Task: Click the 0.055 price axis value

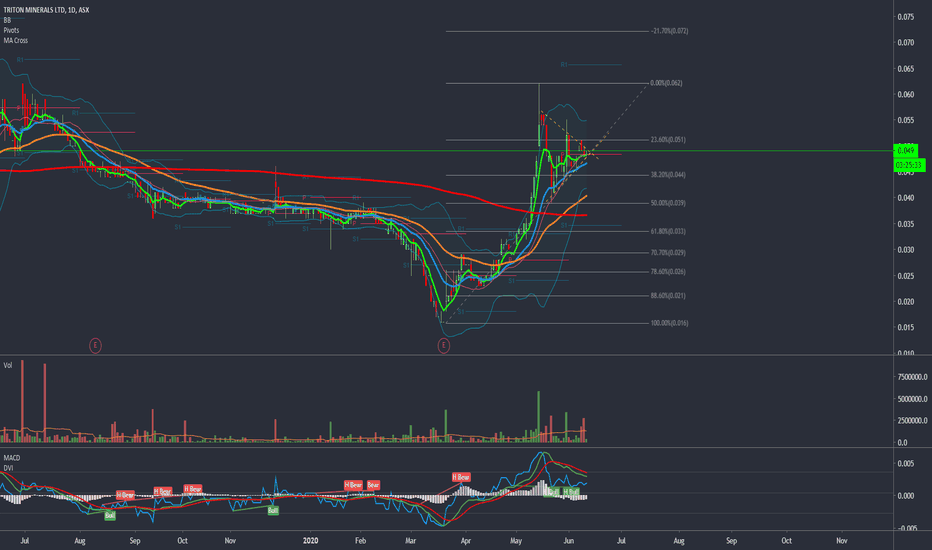Action: point(906,121)
